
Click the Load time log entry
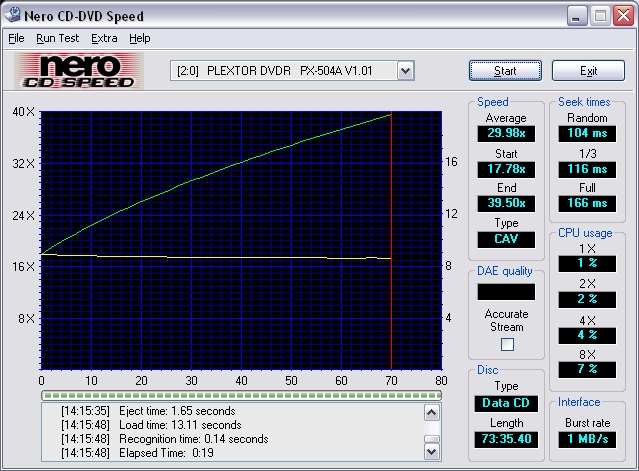(x=151, y=425)
